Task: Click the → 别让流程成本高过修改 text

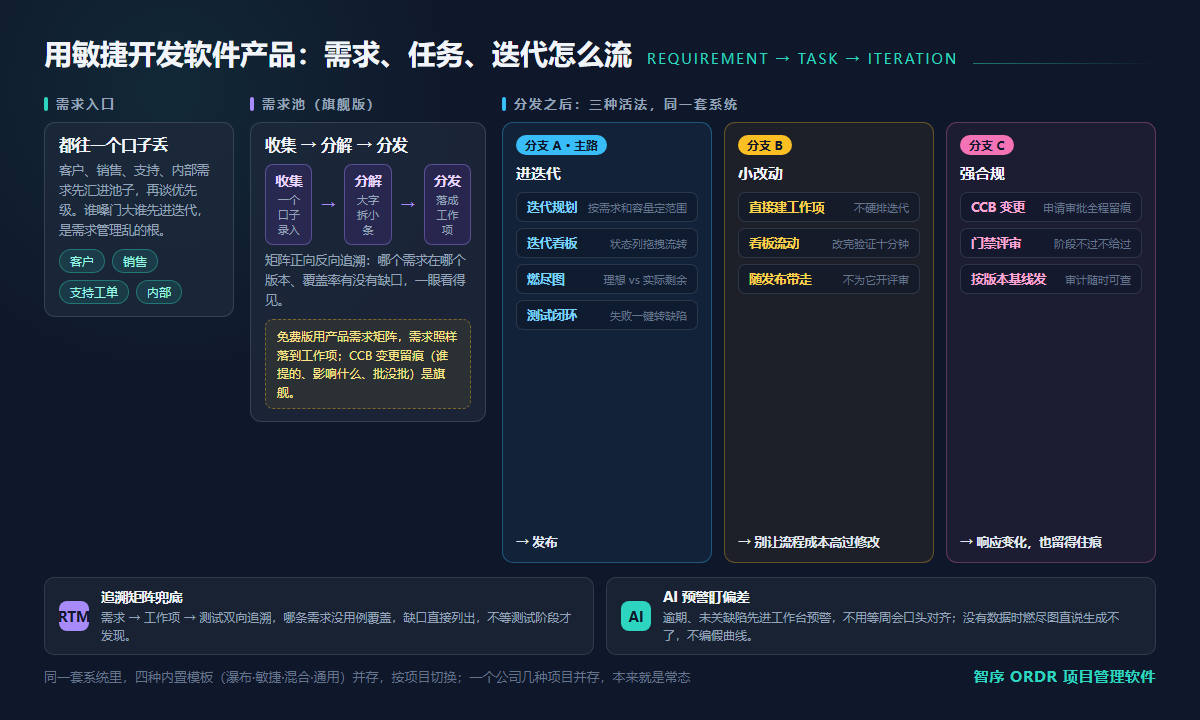Action: click(x=809, y=542)
